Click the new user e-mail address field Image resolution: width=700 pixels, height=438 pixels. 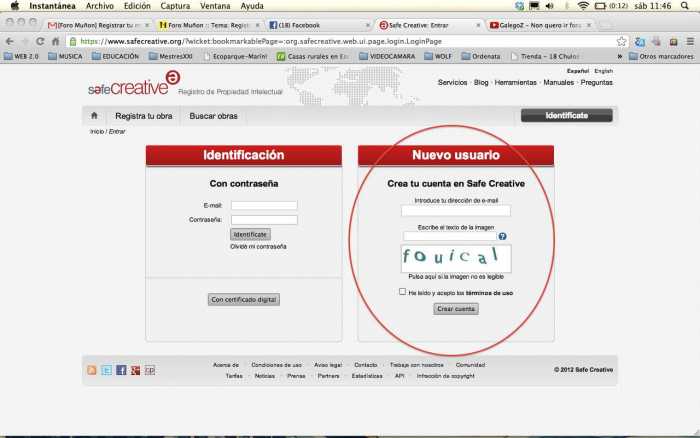(455, 211)
